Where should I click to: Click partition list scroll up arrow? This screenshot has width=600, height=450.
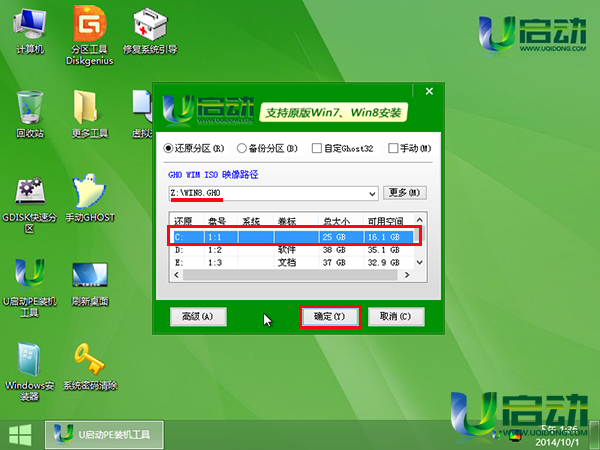click(x=419, y=220)
